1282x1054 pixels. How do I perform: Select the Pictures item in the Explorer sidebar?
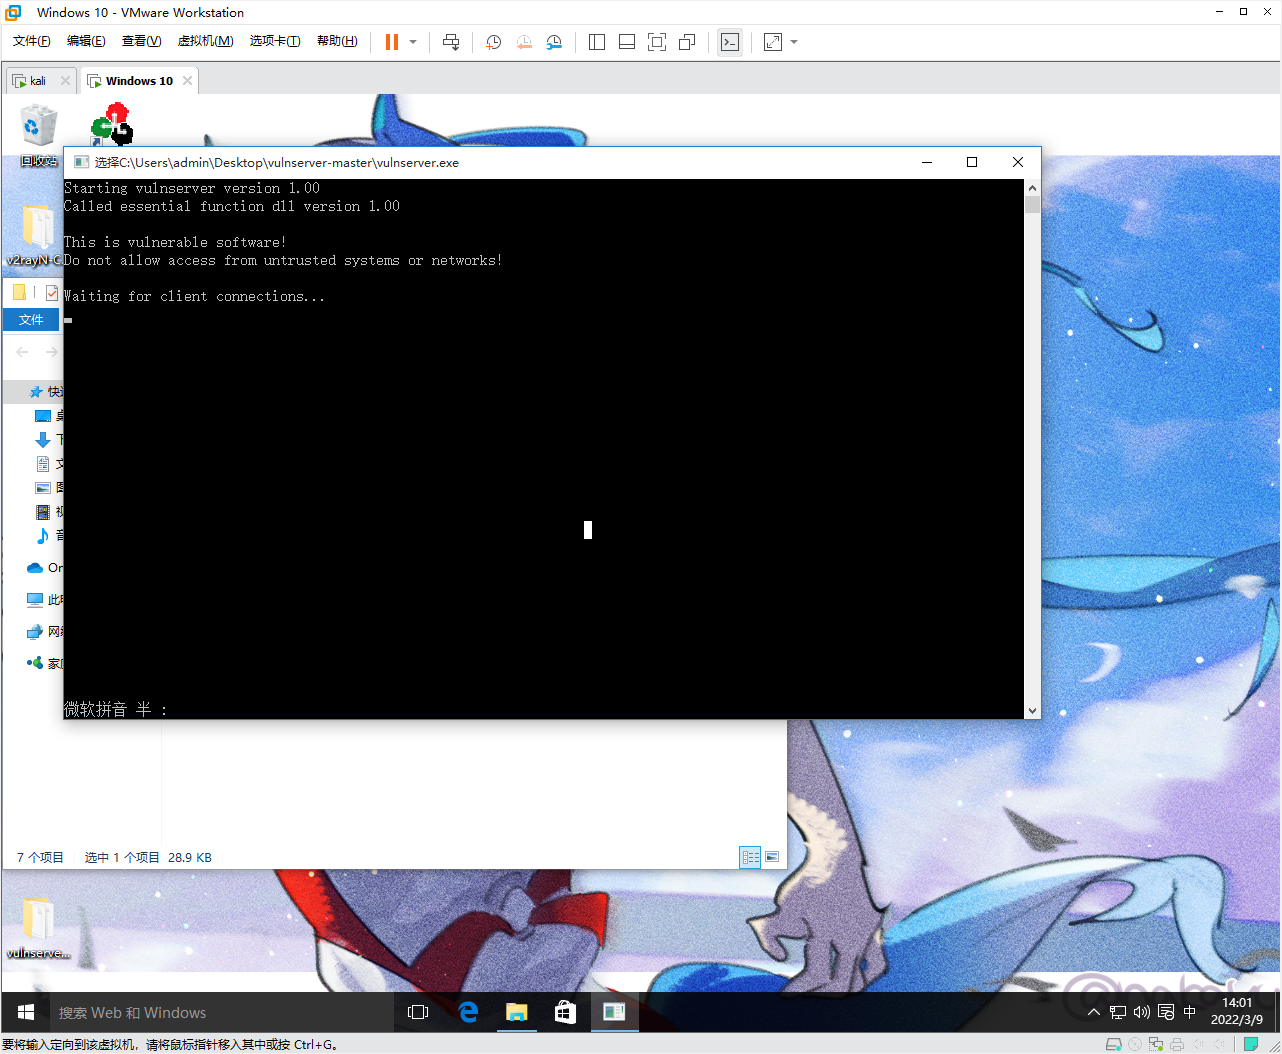43,488
